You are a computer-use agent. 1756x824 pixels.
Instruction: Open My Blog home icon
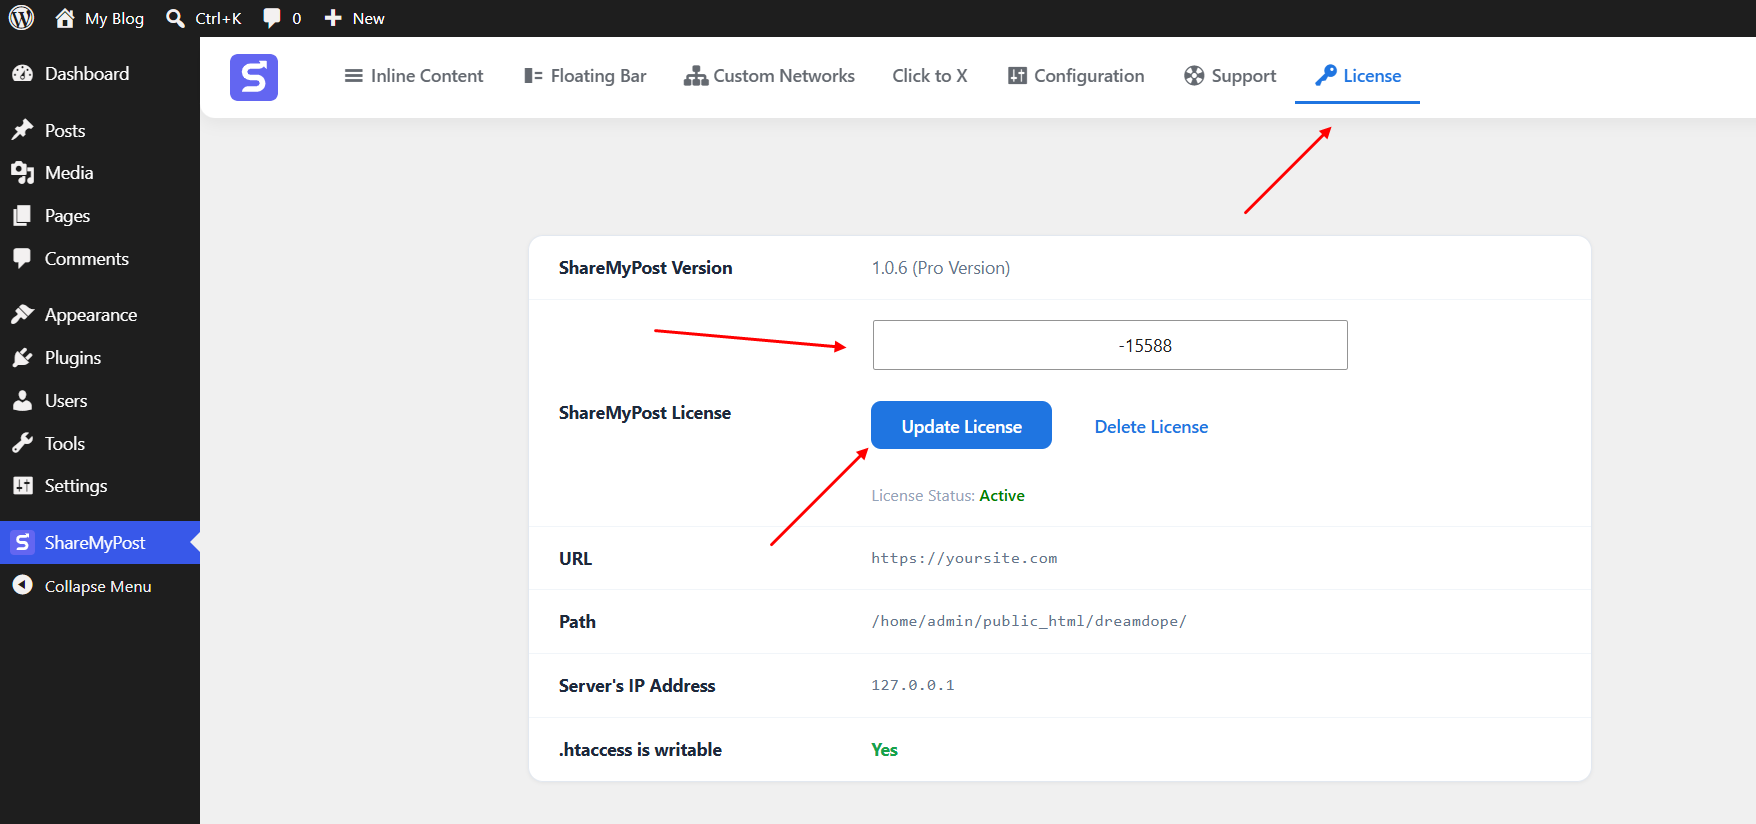tap(65, 18)
